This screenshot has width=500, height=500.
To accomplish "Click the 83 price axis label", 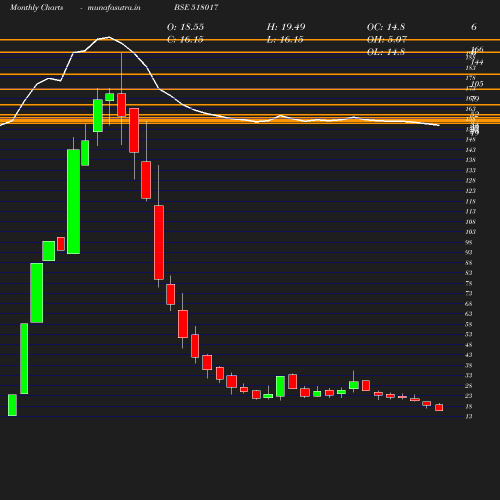I will [x=469, y=273].
